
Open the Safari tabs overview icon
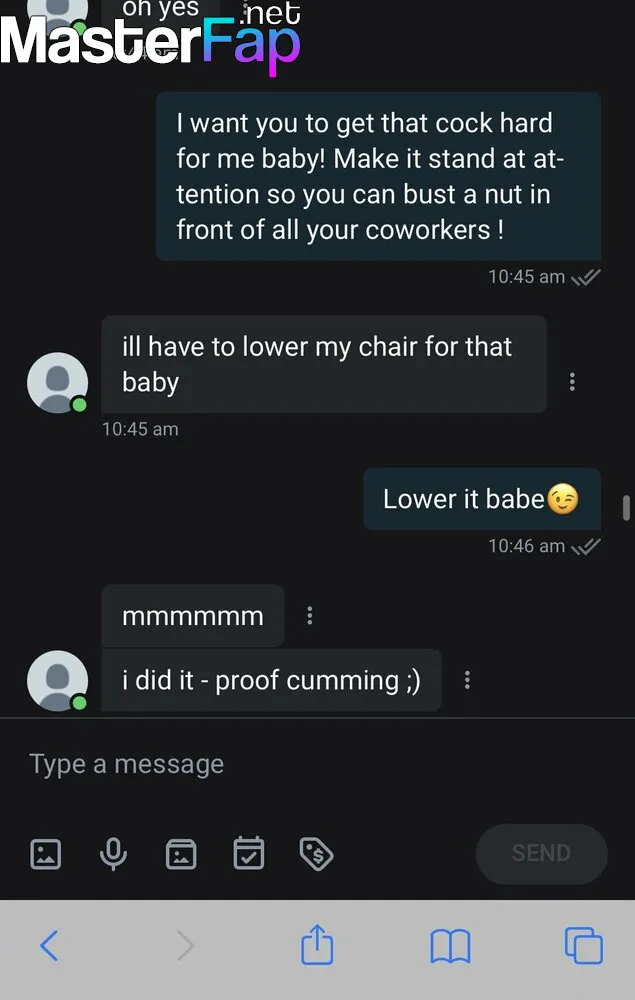[583, 945]
